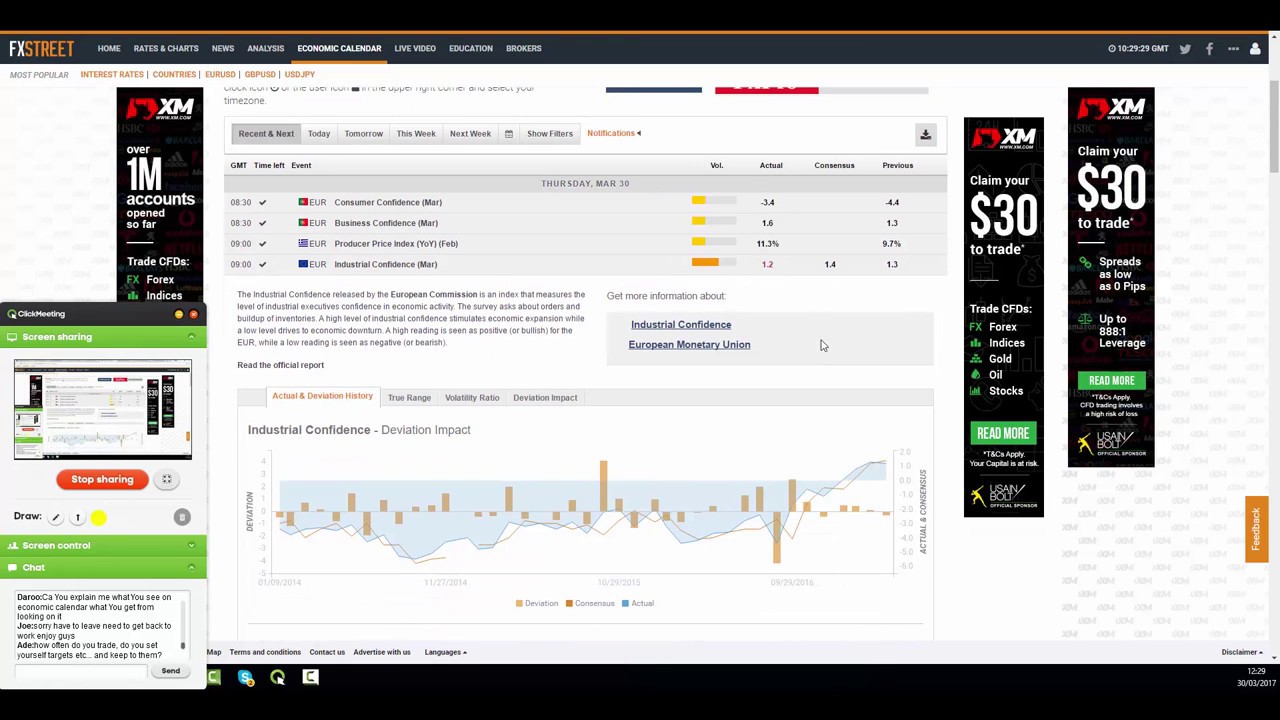1280x720 pixels.
Task: Click the Greece flag on Producer Price Index row
Action: point(303,243)
